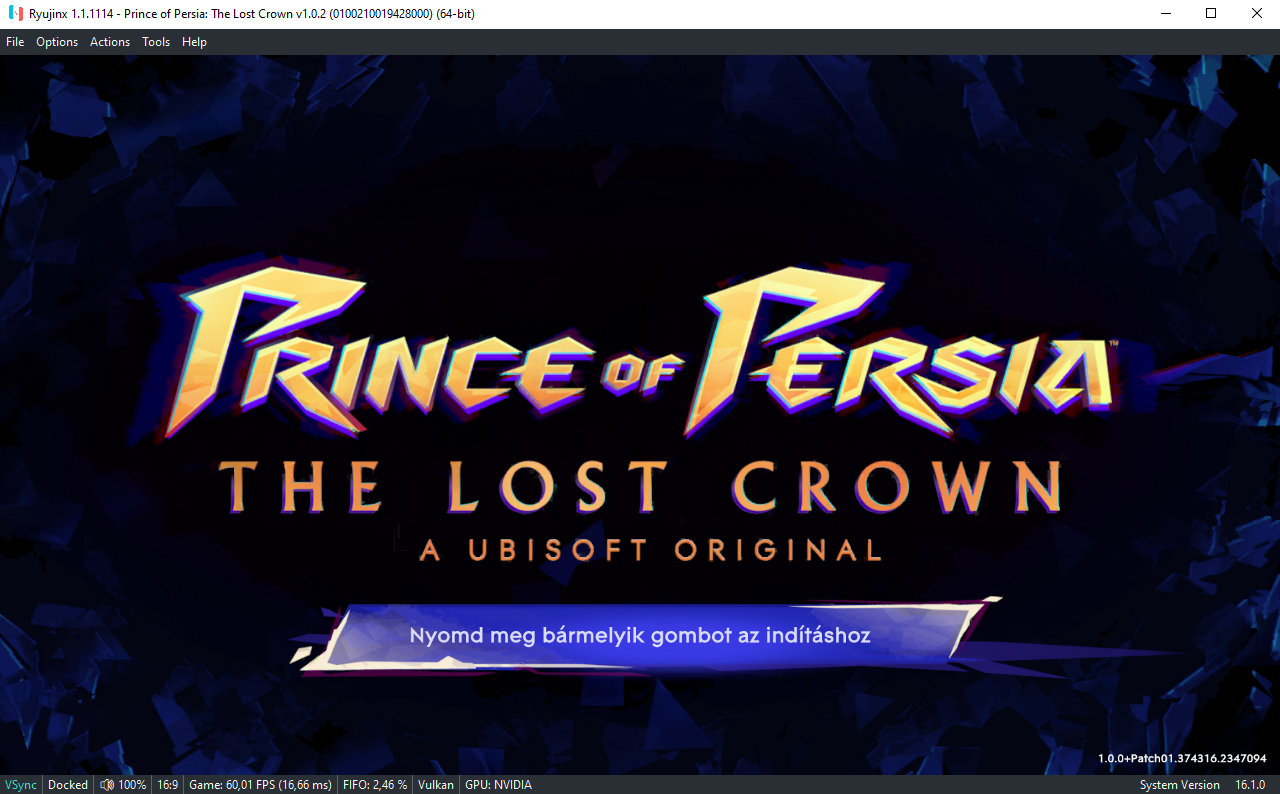Open the Actions menu
This screenshot has height=794, width=1280.
pyautogui.click(x=110, y=42)
